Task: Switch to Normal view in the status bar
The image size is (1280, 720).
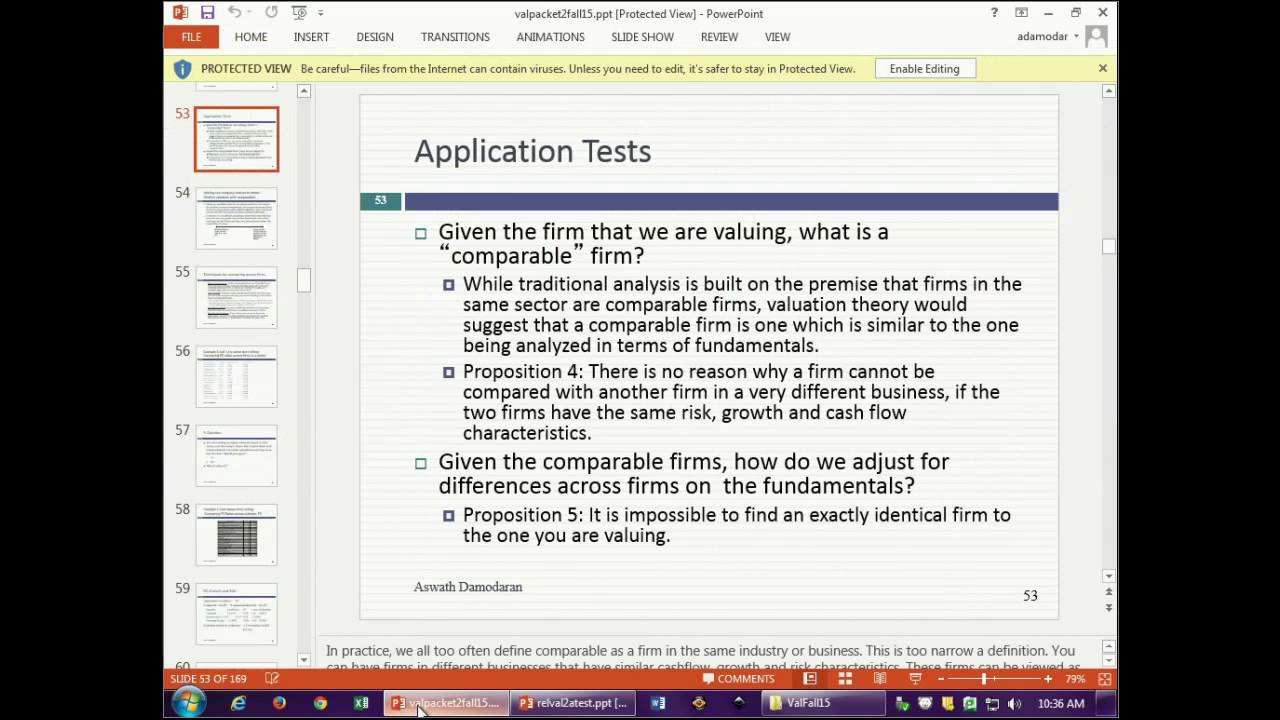Action: point(810,679)
